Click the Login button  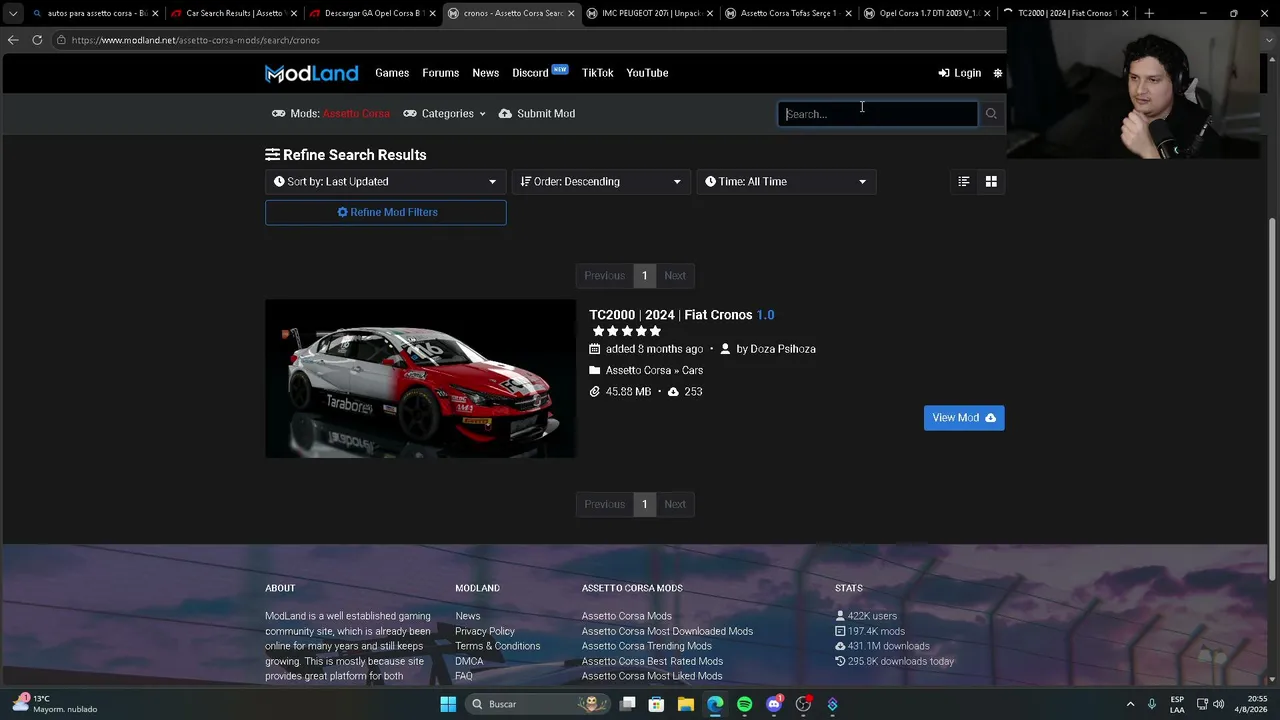(x=960, y=73)
